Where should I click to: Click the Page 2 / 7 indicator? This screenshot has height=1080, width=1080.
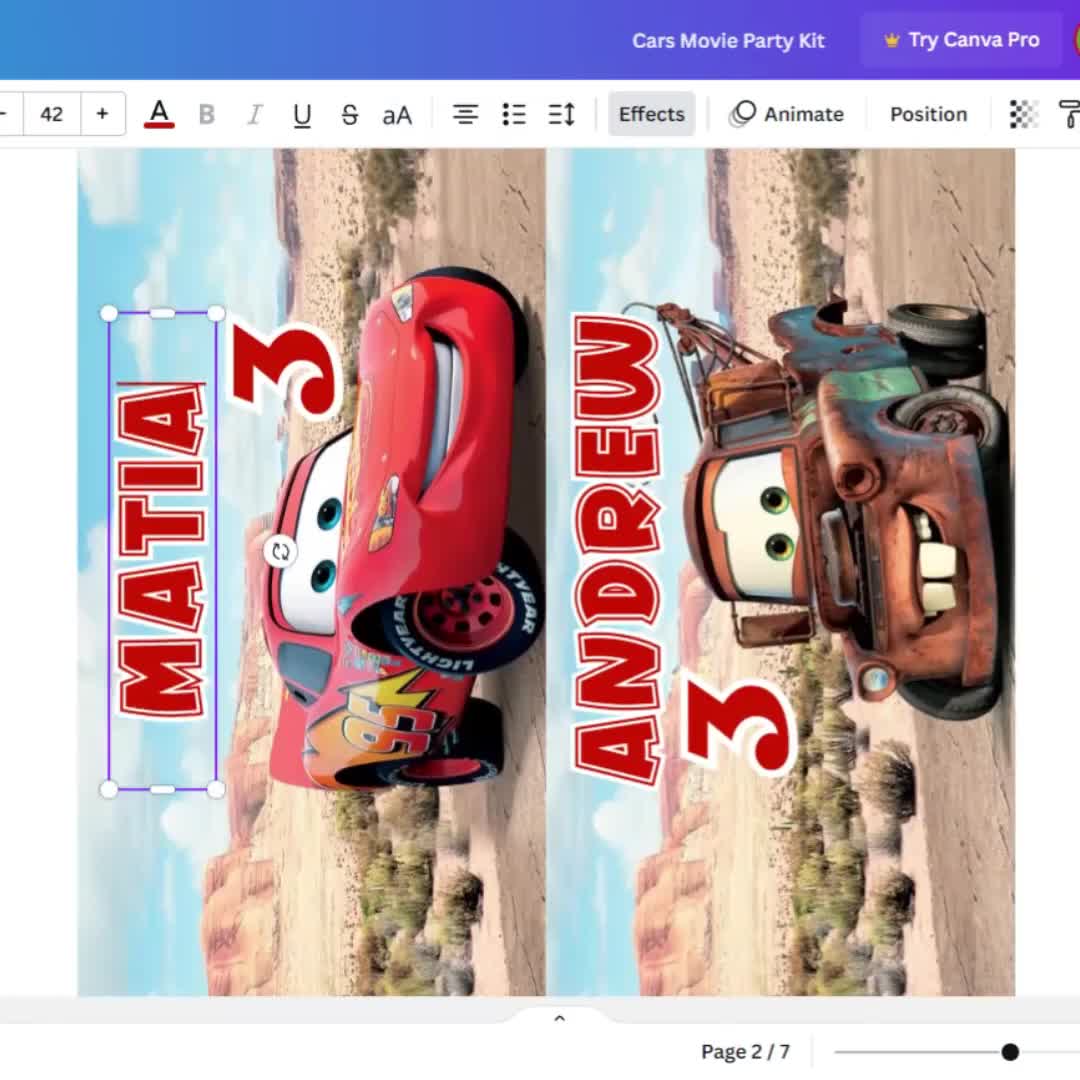point(745,1052)
